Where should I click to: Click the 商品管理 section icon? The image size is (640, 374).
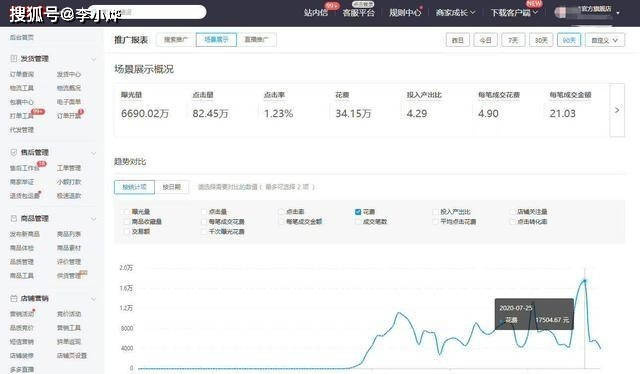pos(13,218)
